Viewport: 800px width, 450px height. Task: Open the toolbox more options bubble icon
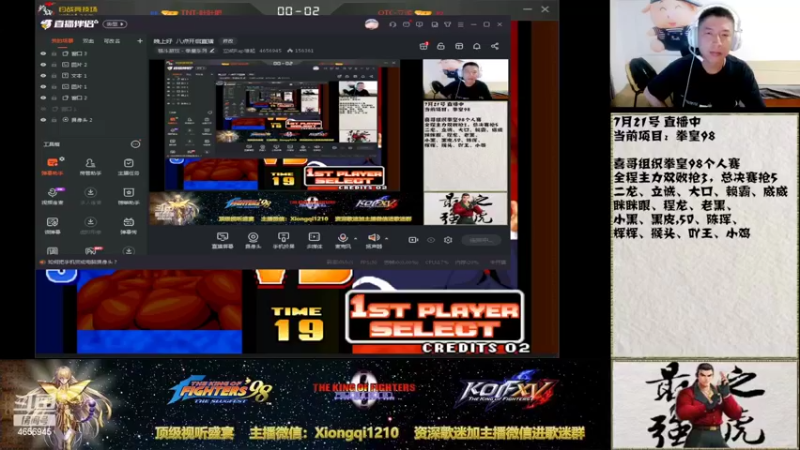click(x=135, y=144)
